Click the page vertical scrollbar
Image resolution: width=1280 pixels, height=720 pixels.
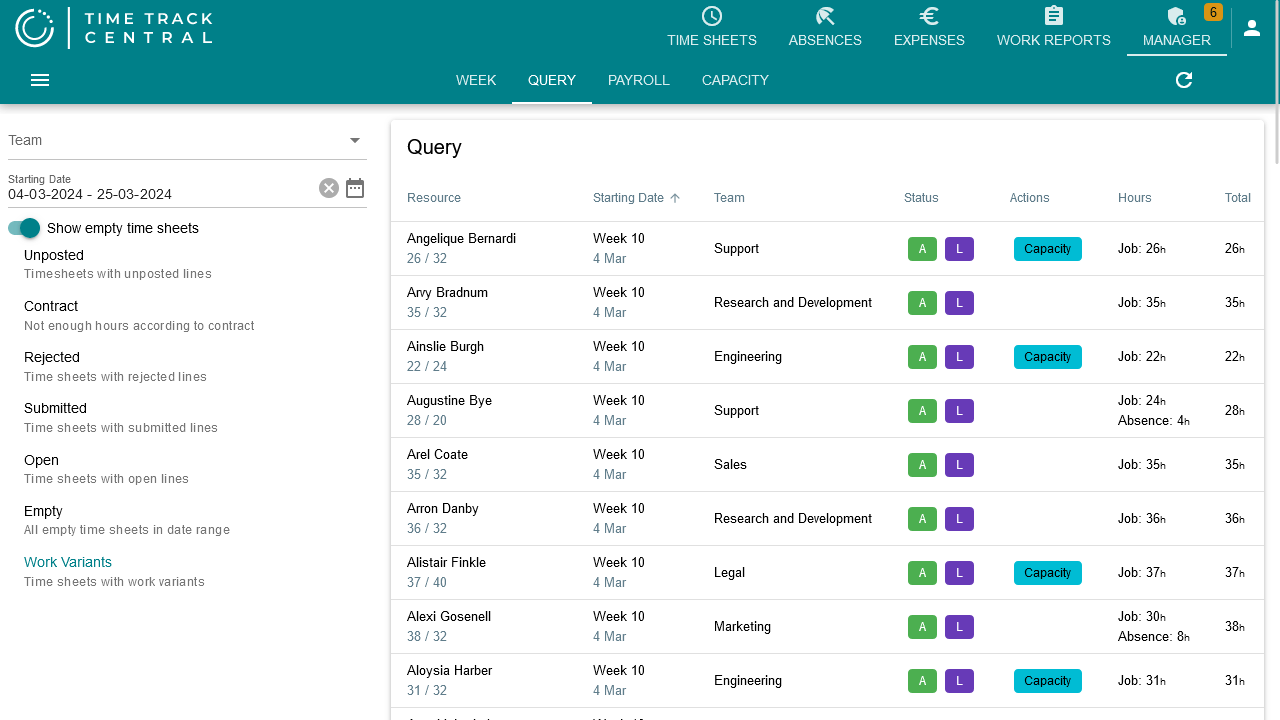point(1277,82)
